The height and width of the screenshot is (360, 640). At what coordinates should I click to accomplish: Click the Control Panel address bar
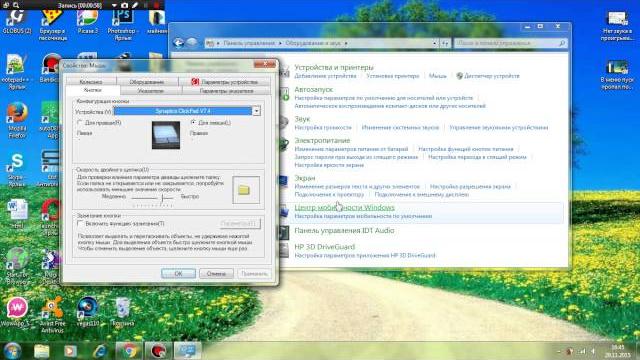(x=322, y=43)
